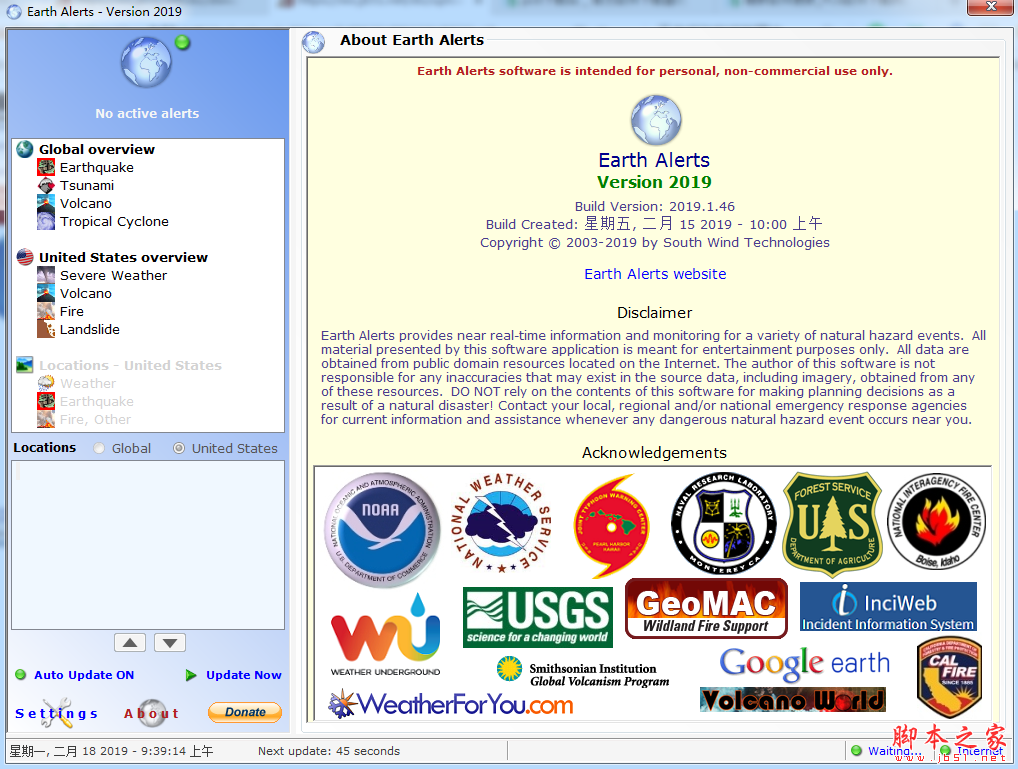The image size is (1018, 769).
Task: Click the Fire icon in United States overview
Action: pos(46,312)
